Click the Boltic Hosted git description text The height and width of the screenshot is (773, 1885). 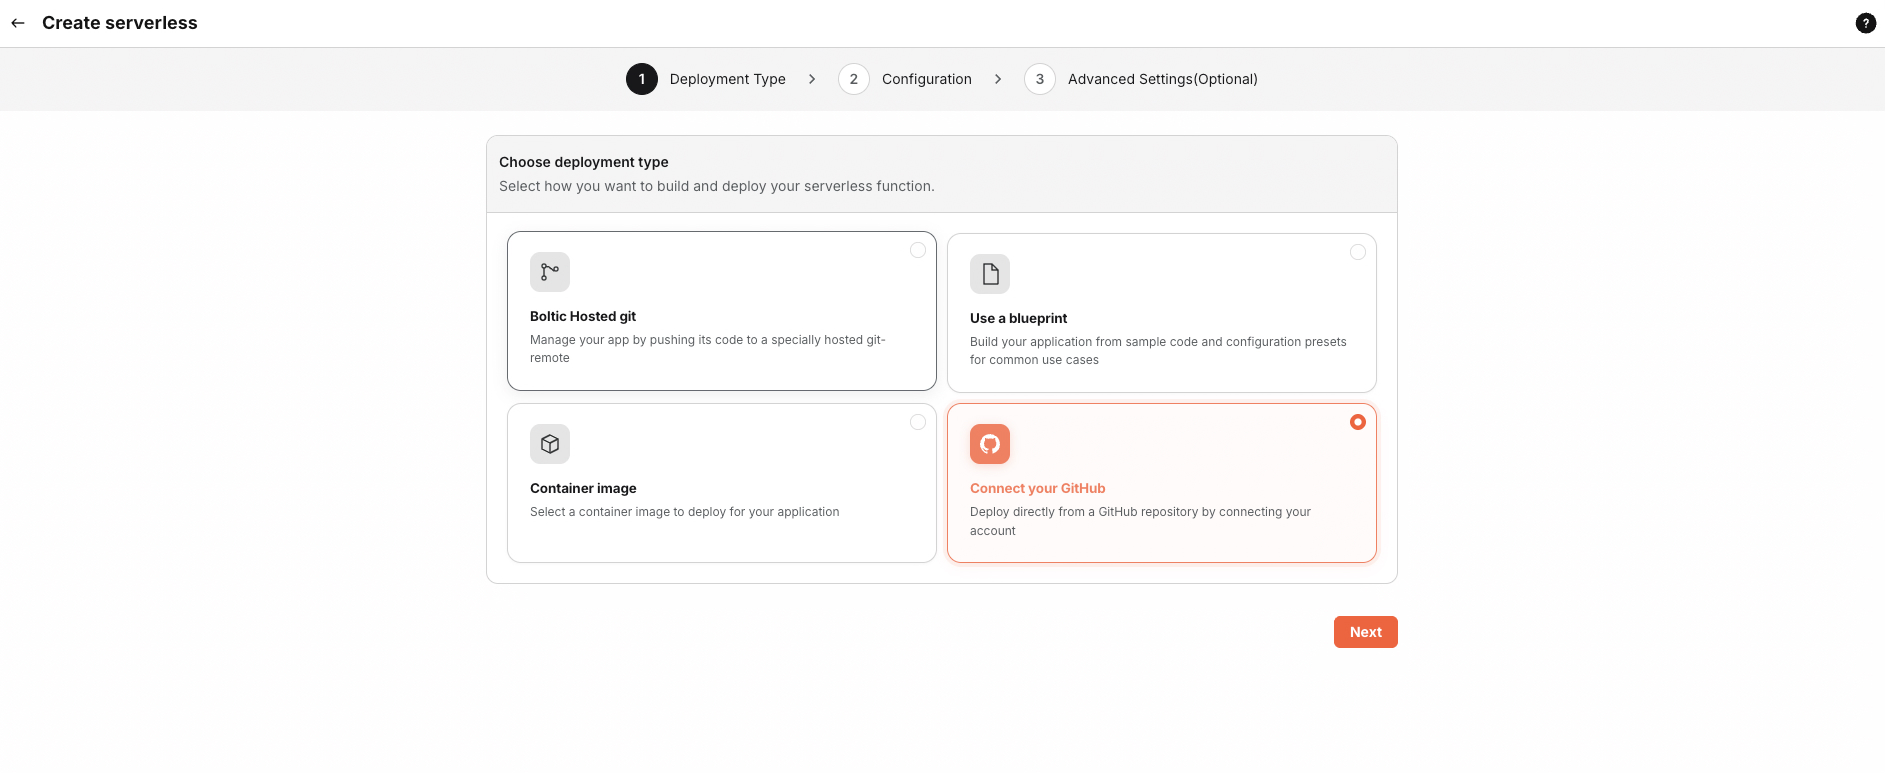708,349
